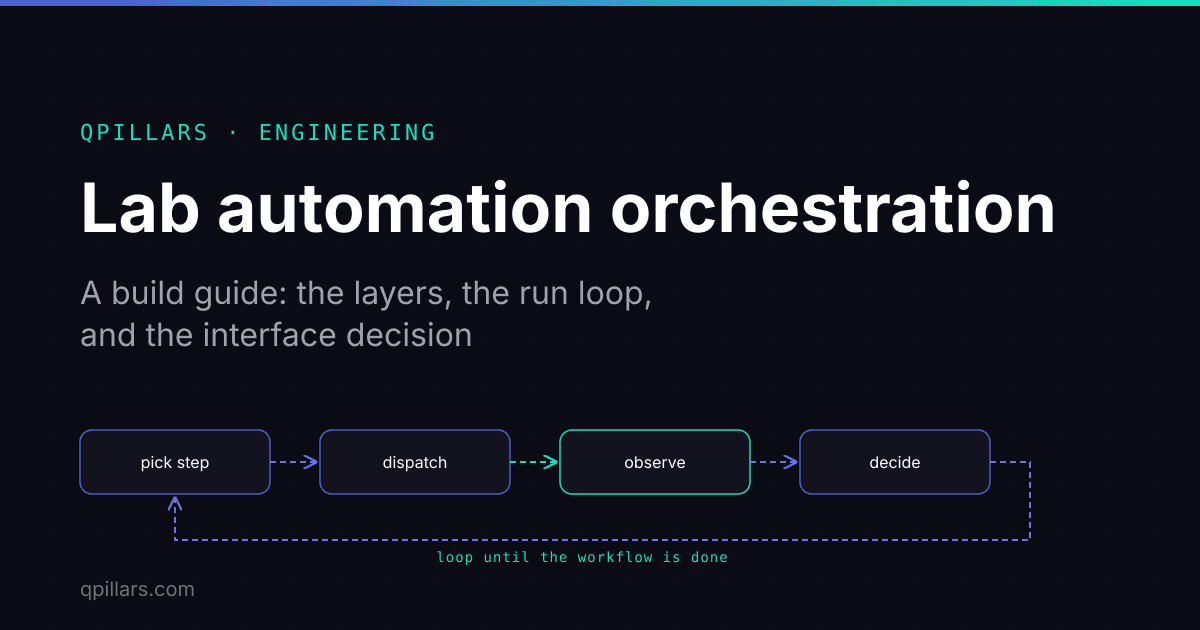Click "loop until the workflow is done" caption
The width and height of the screenshot is (1200, 630).
(582, 557)
